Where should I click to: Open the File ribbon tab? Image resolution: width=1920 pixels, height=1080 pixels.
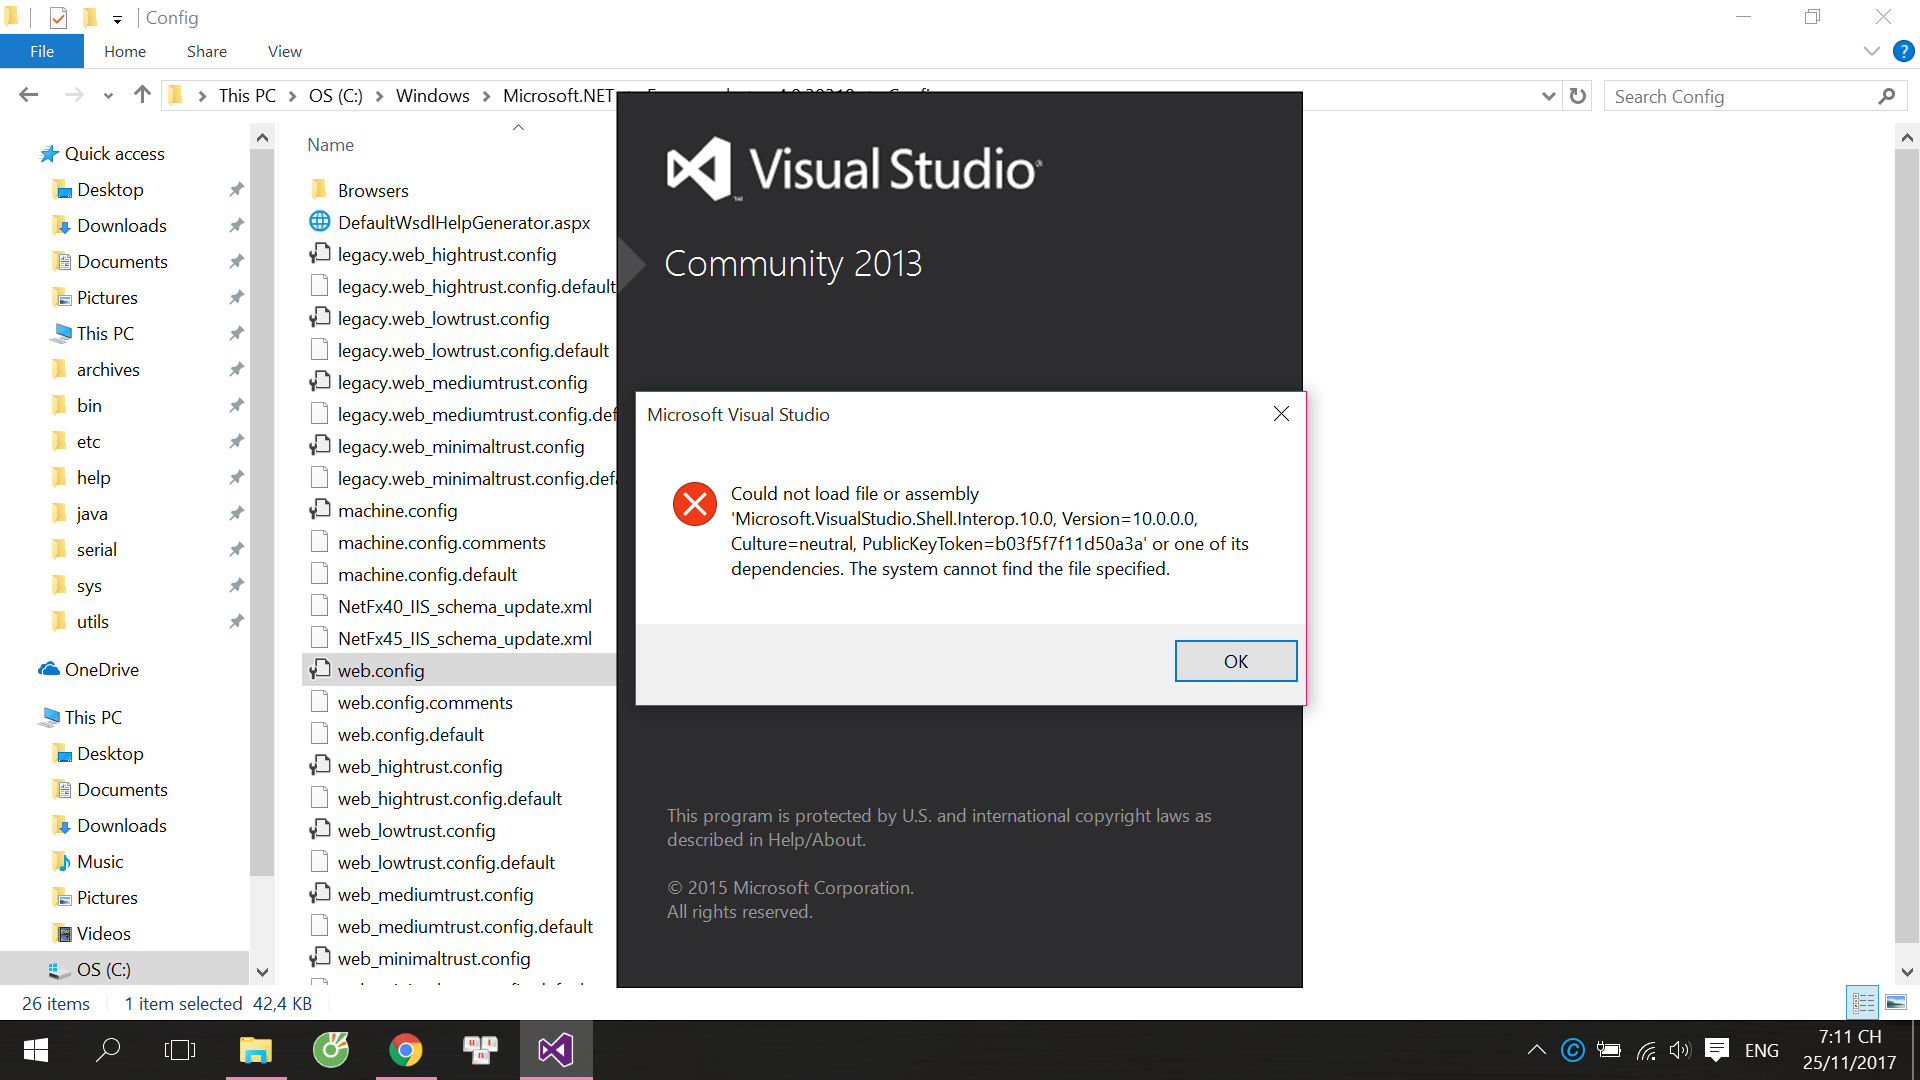click(x=42, y=51)
